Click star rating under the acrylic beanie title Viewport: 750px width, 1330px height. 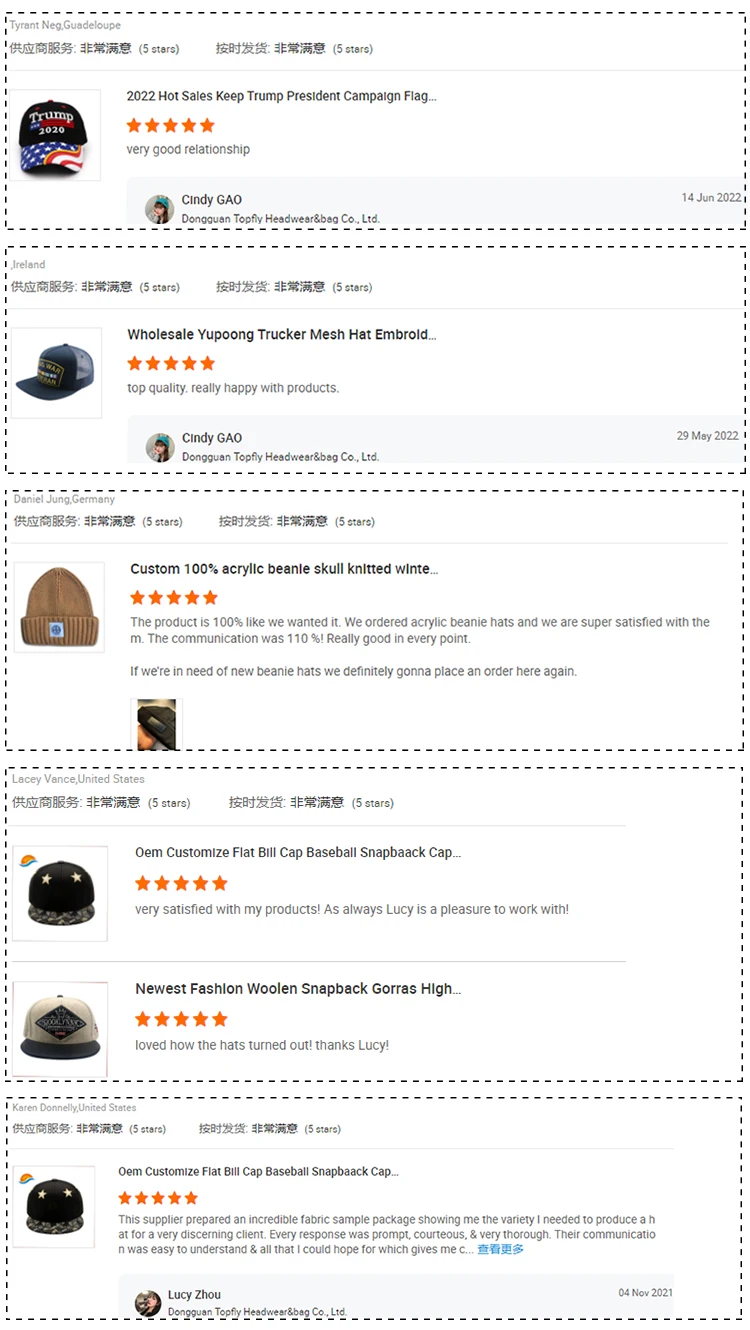(x=174, y=597)
